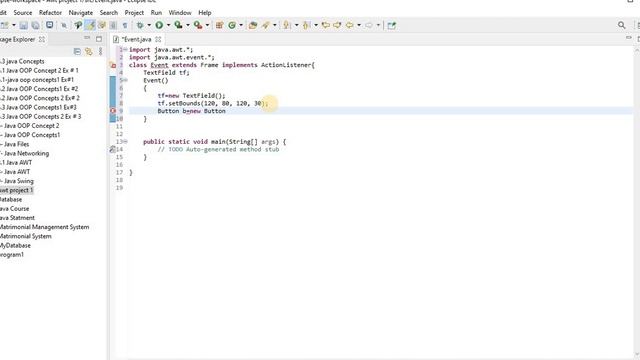This screenshot has height=360, width=640.
Task: Click the Coverage run icon
Action: tap(178, 25)
